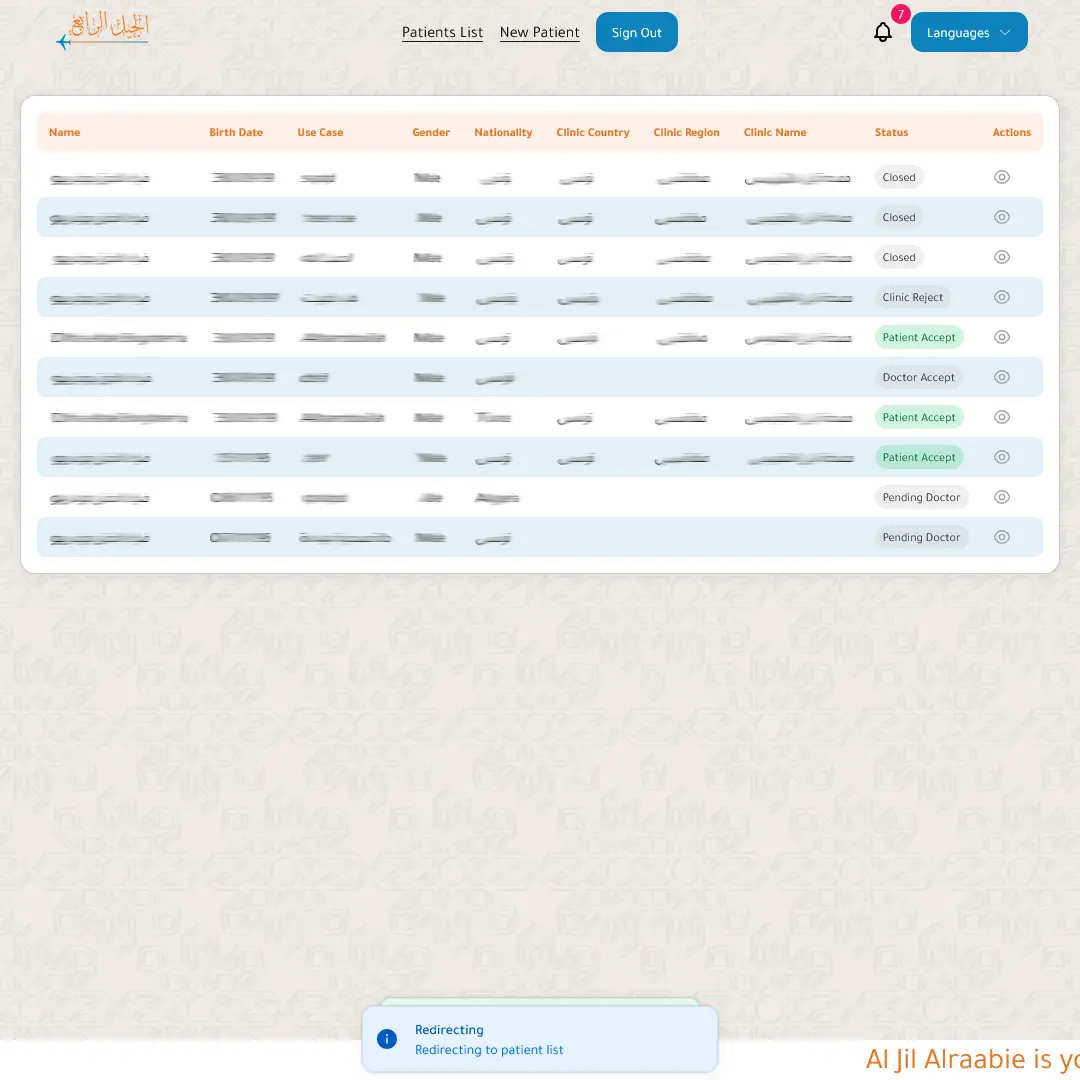Click the Clinic Name column header

tap(774, 132)
